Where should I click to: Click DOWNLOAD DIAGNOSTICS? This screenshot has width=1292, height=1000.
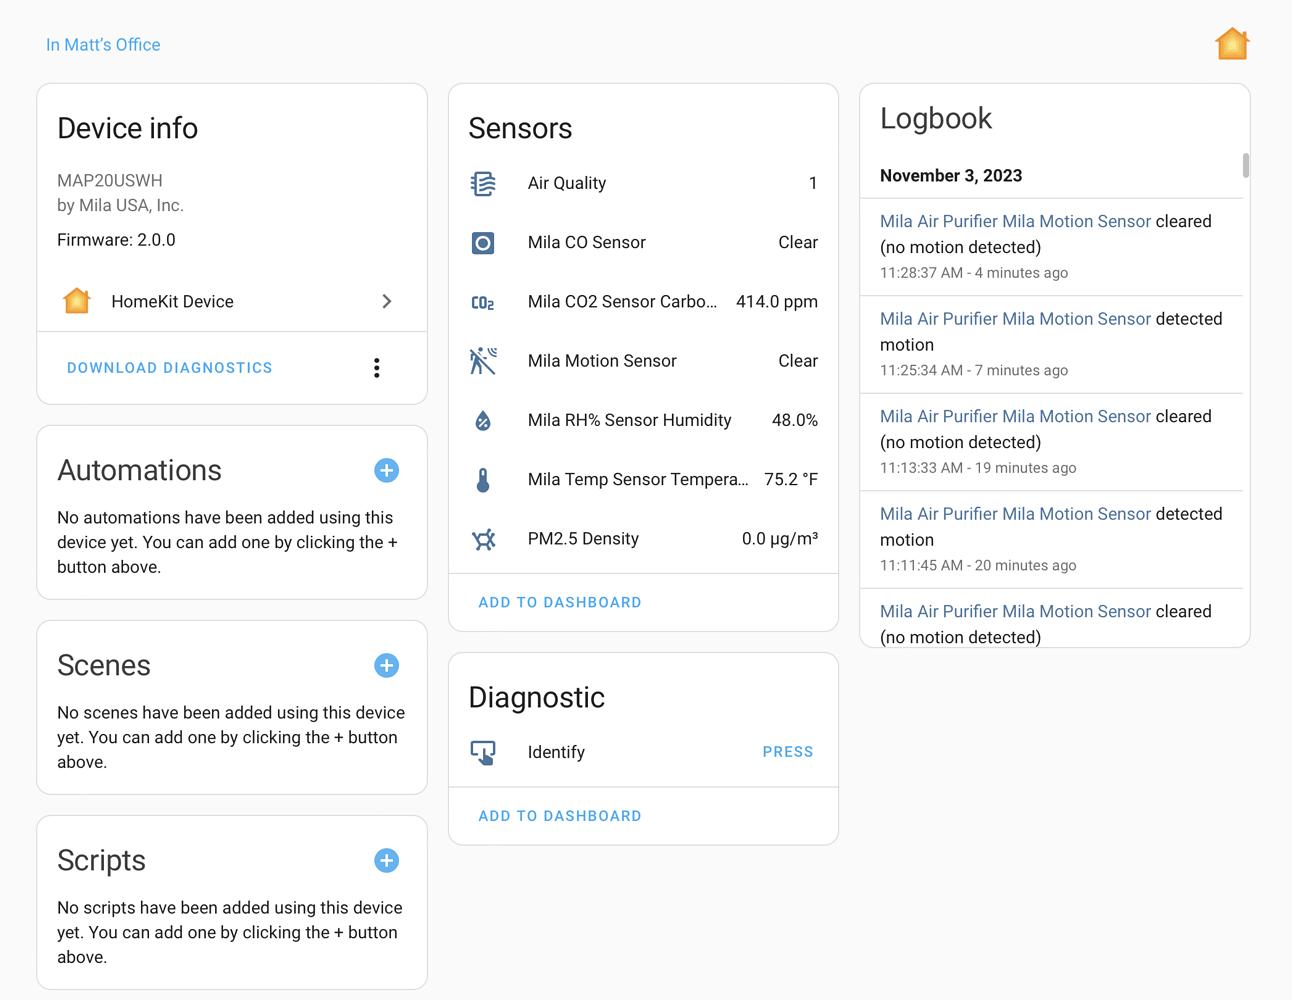pos(169,367)
